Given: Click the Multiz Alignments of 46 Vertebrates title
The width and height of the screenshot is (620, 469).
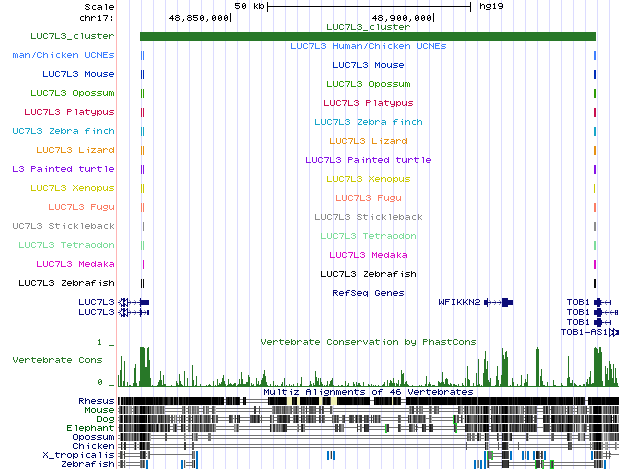Looking at the screenshot, I should coord(368,392).
